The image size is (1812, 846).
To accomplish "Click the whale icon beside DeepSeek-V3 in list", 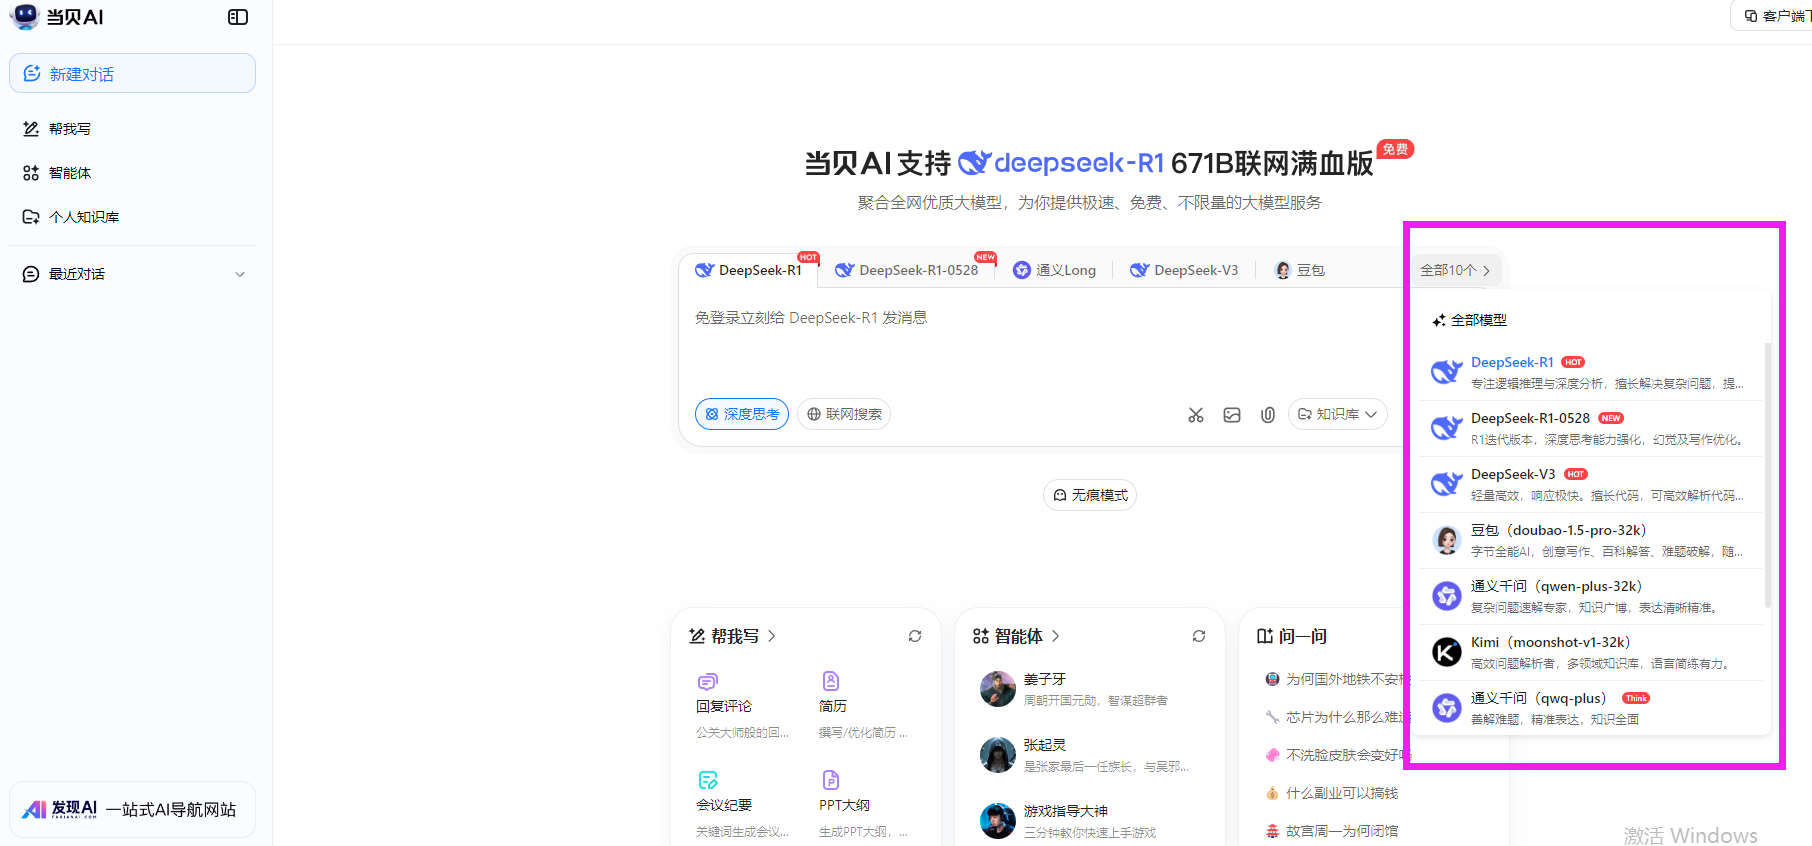I will coord(1447,484).
